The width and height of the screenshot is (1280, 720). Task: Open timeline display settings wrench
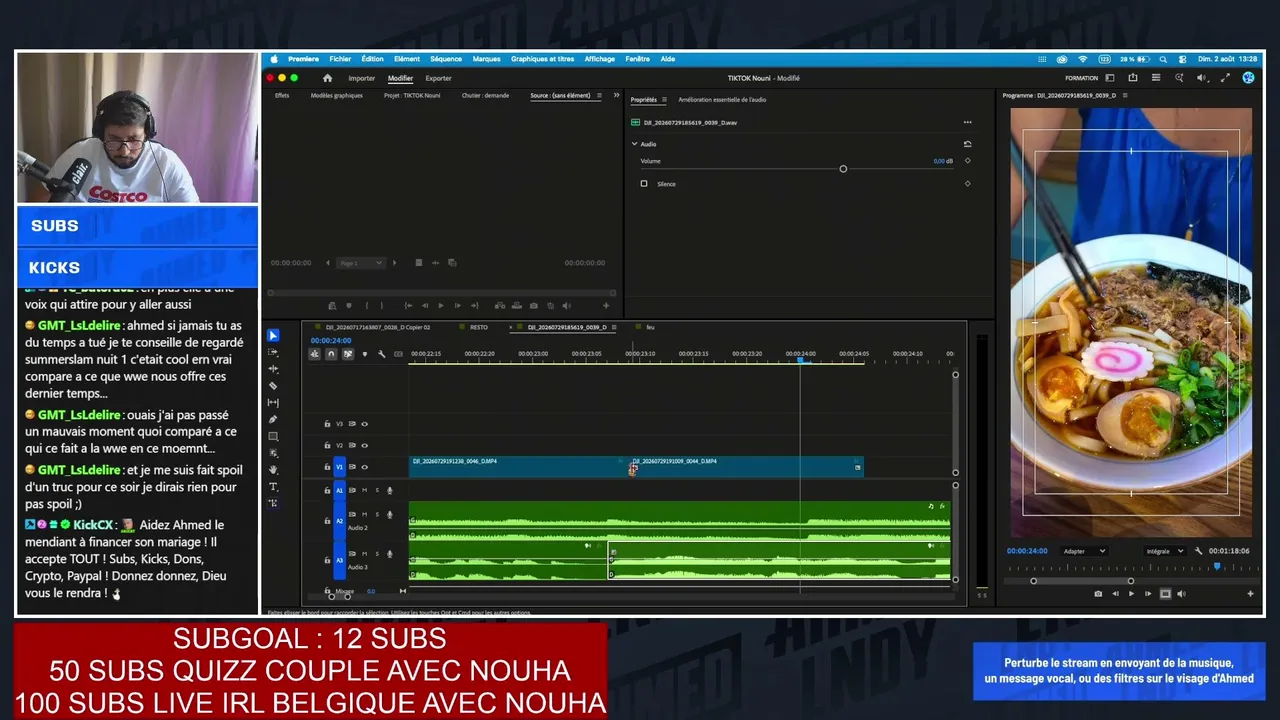[x=381, y=354]
